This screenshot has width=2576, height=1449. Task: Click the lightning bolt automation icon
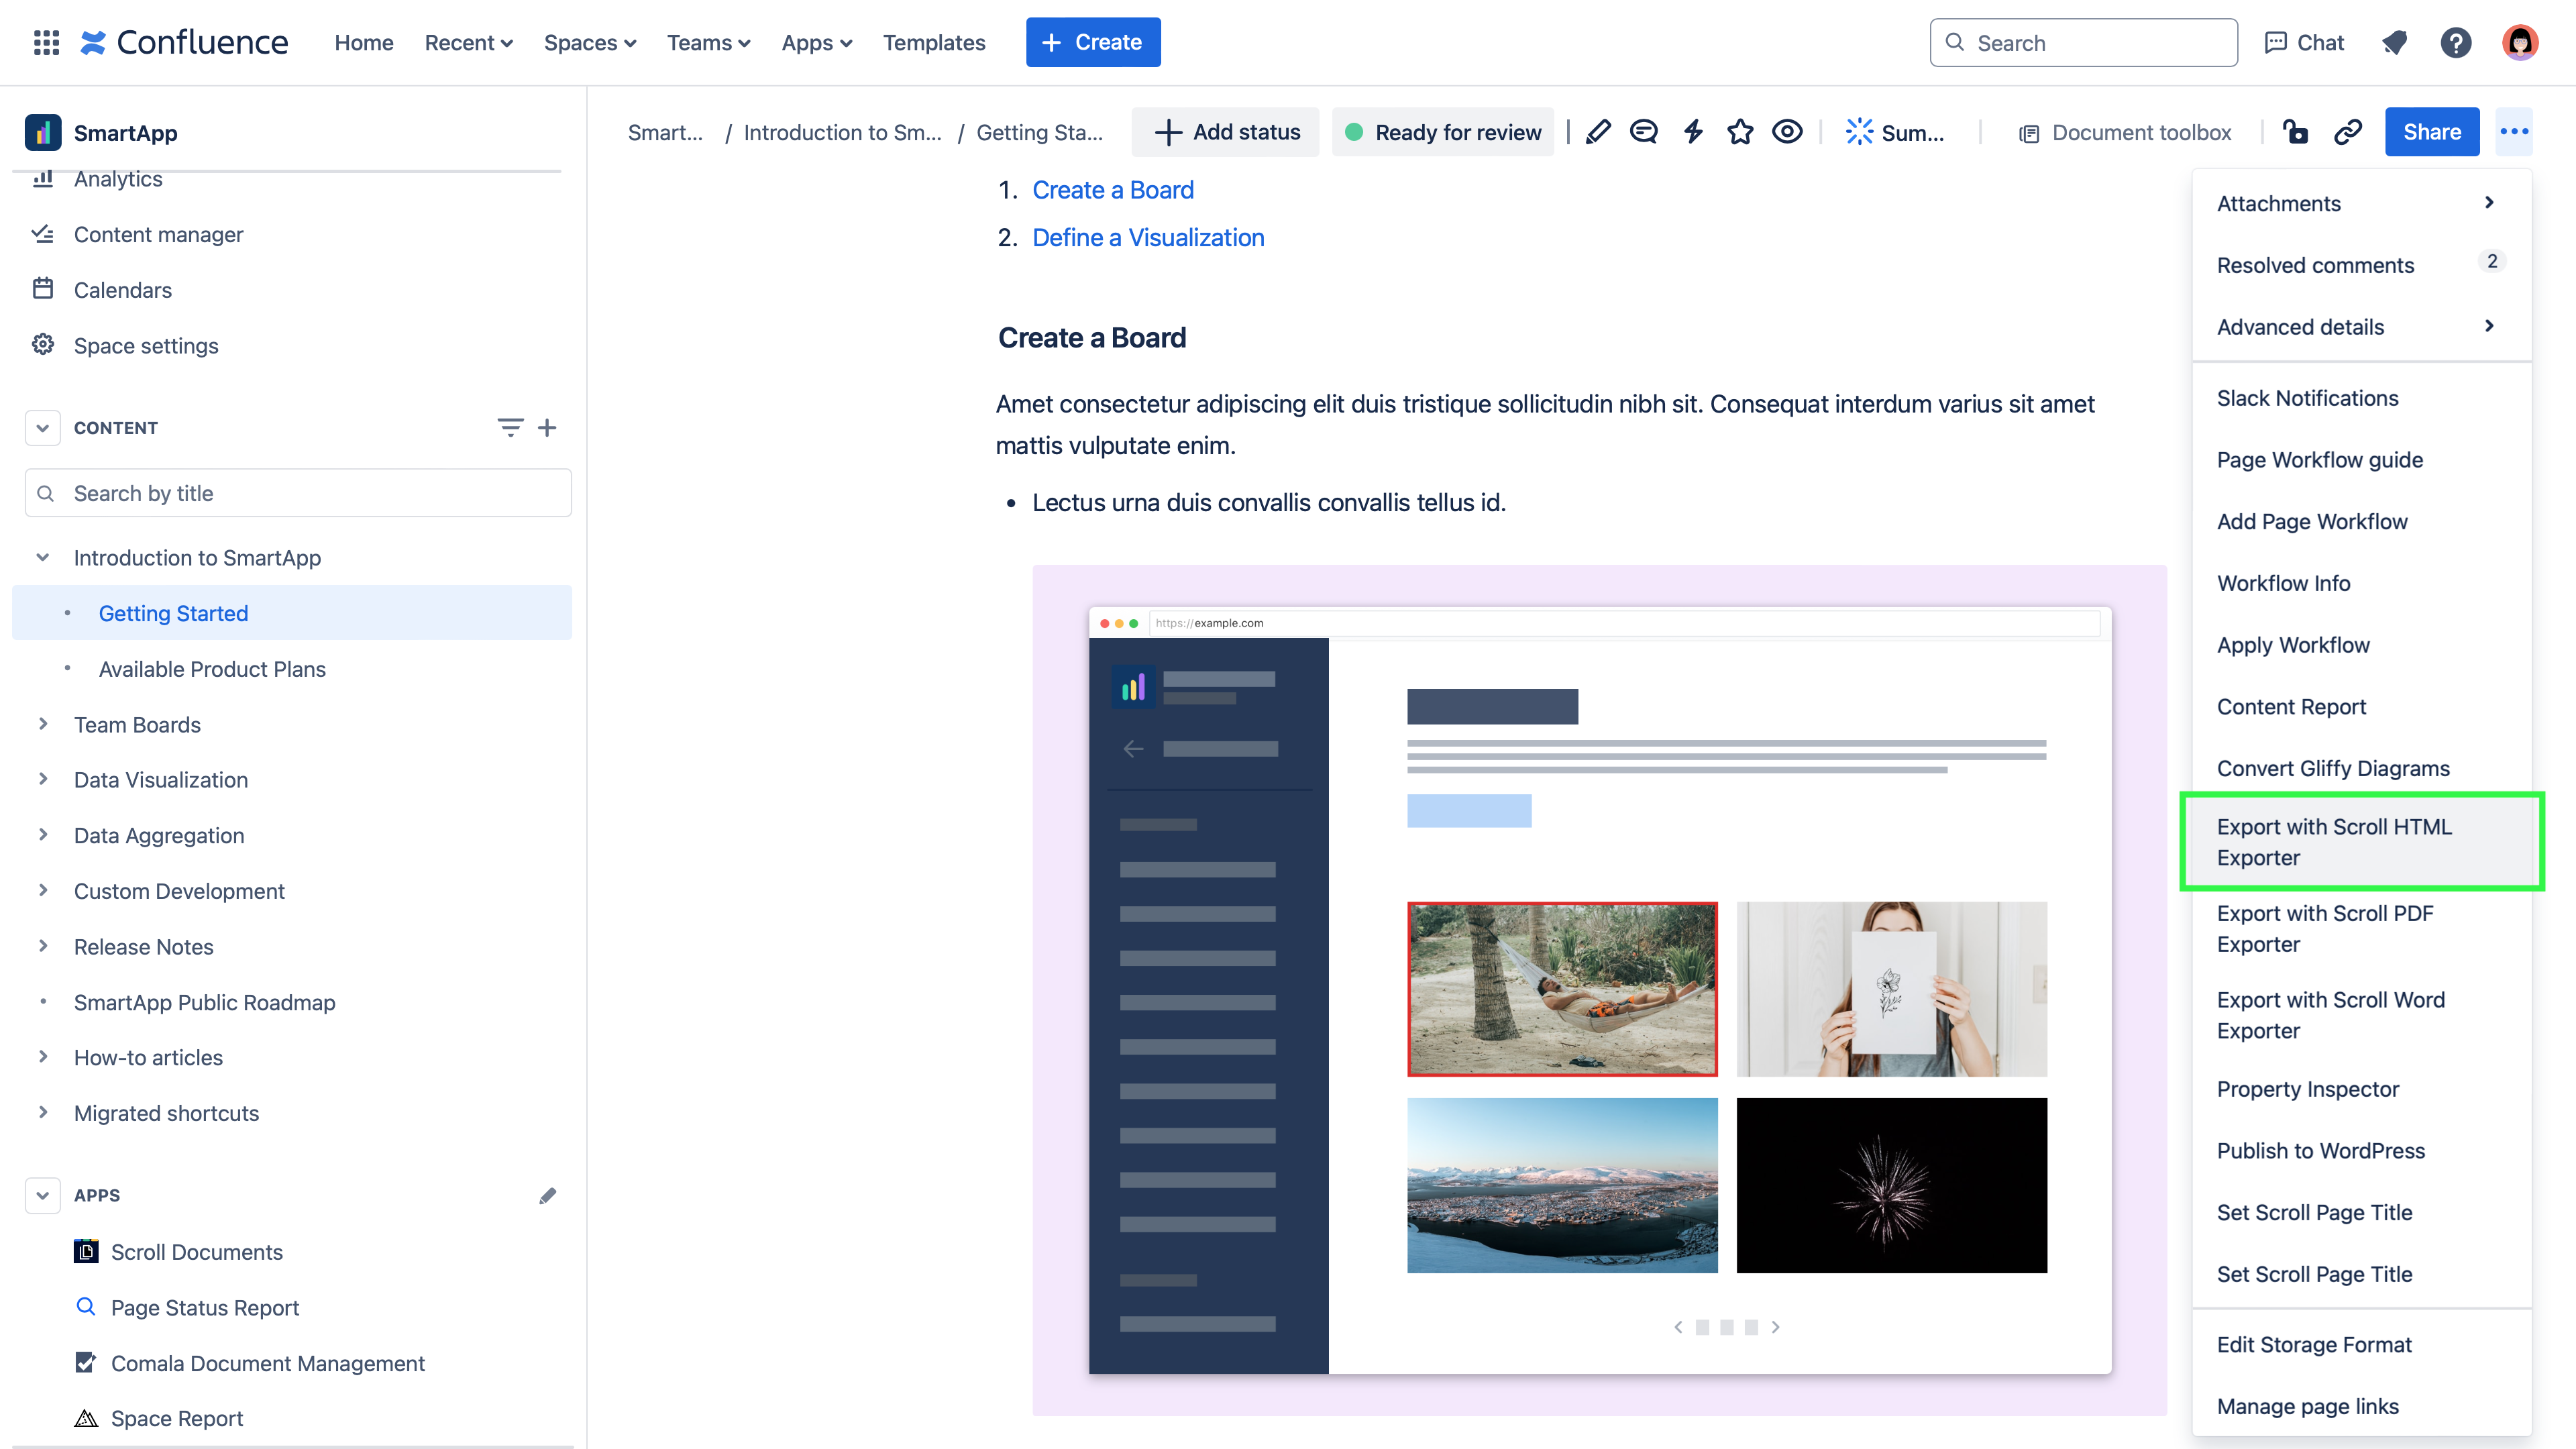[1692, 132]
